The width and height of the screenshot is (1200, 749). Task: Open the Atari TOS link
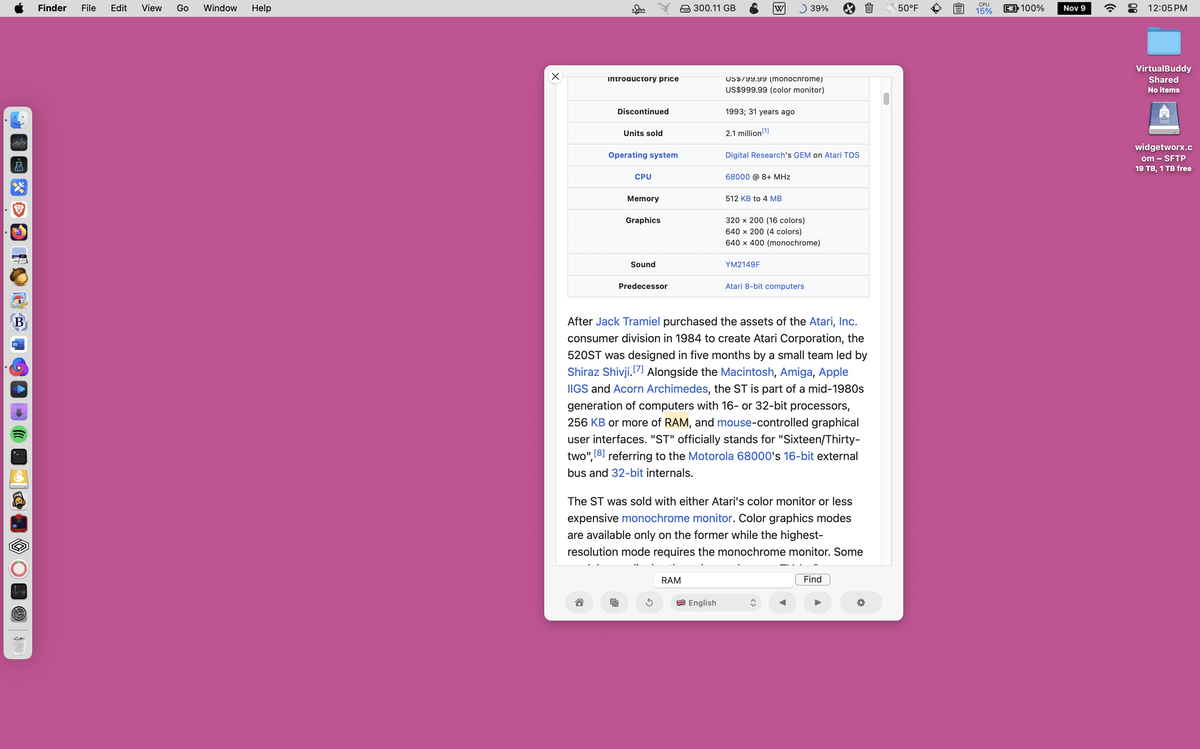coord(842,155)
